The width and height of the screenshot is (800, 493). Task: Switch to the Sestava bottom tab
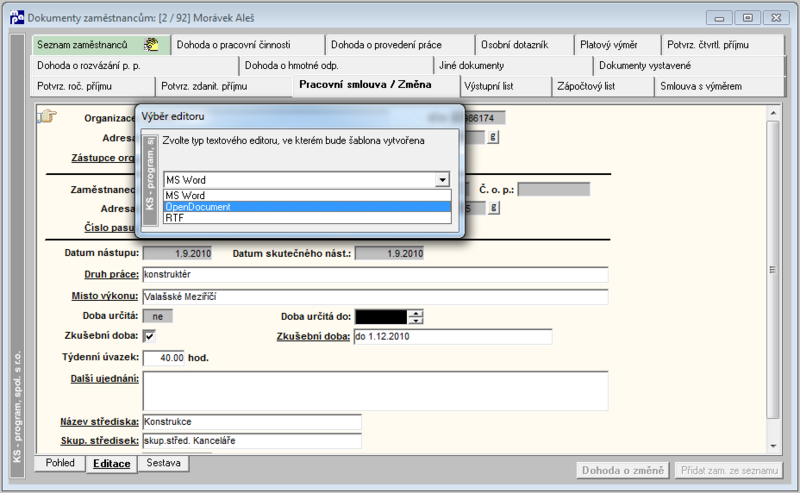[163, 463]
